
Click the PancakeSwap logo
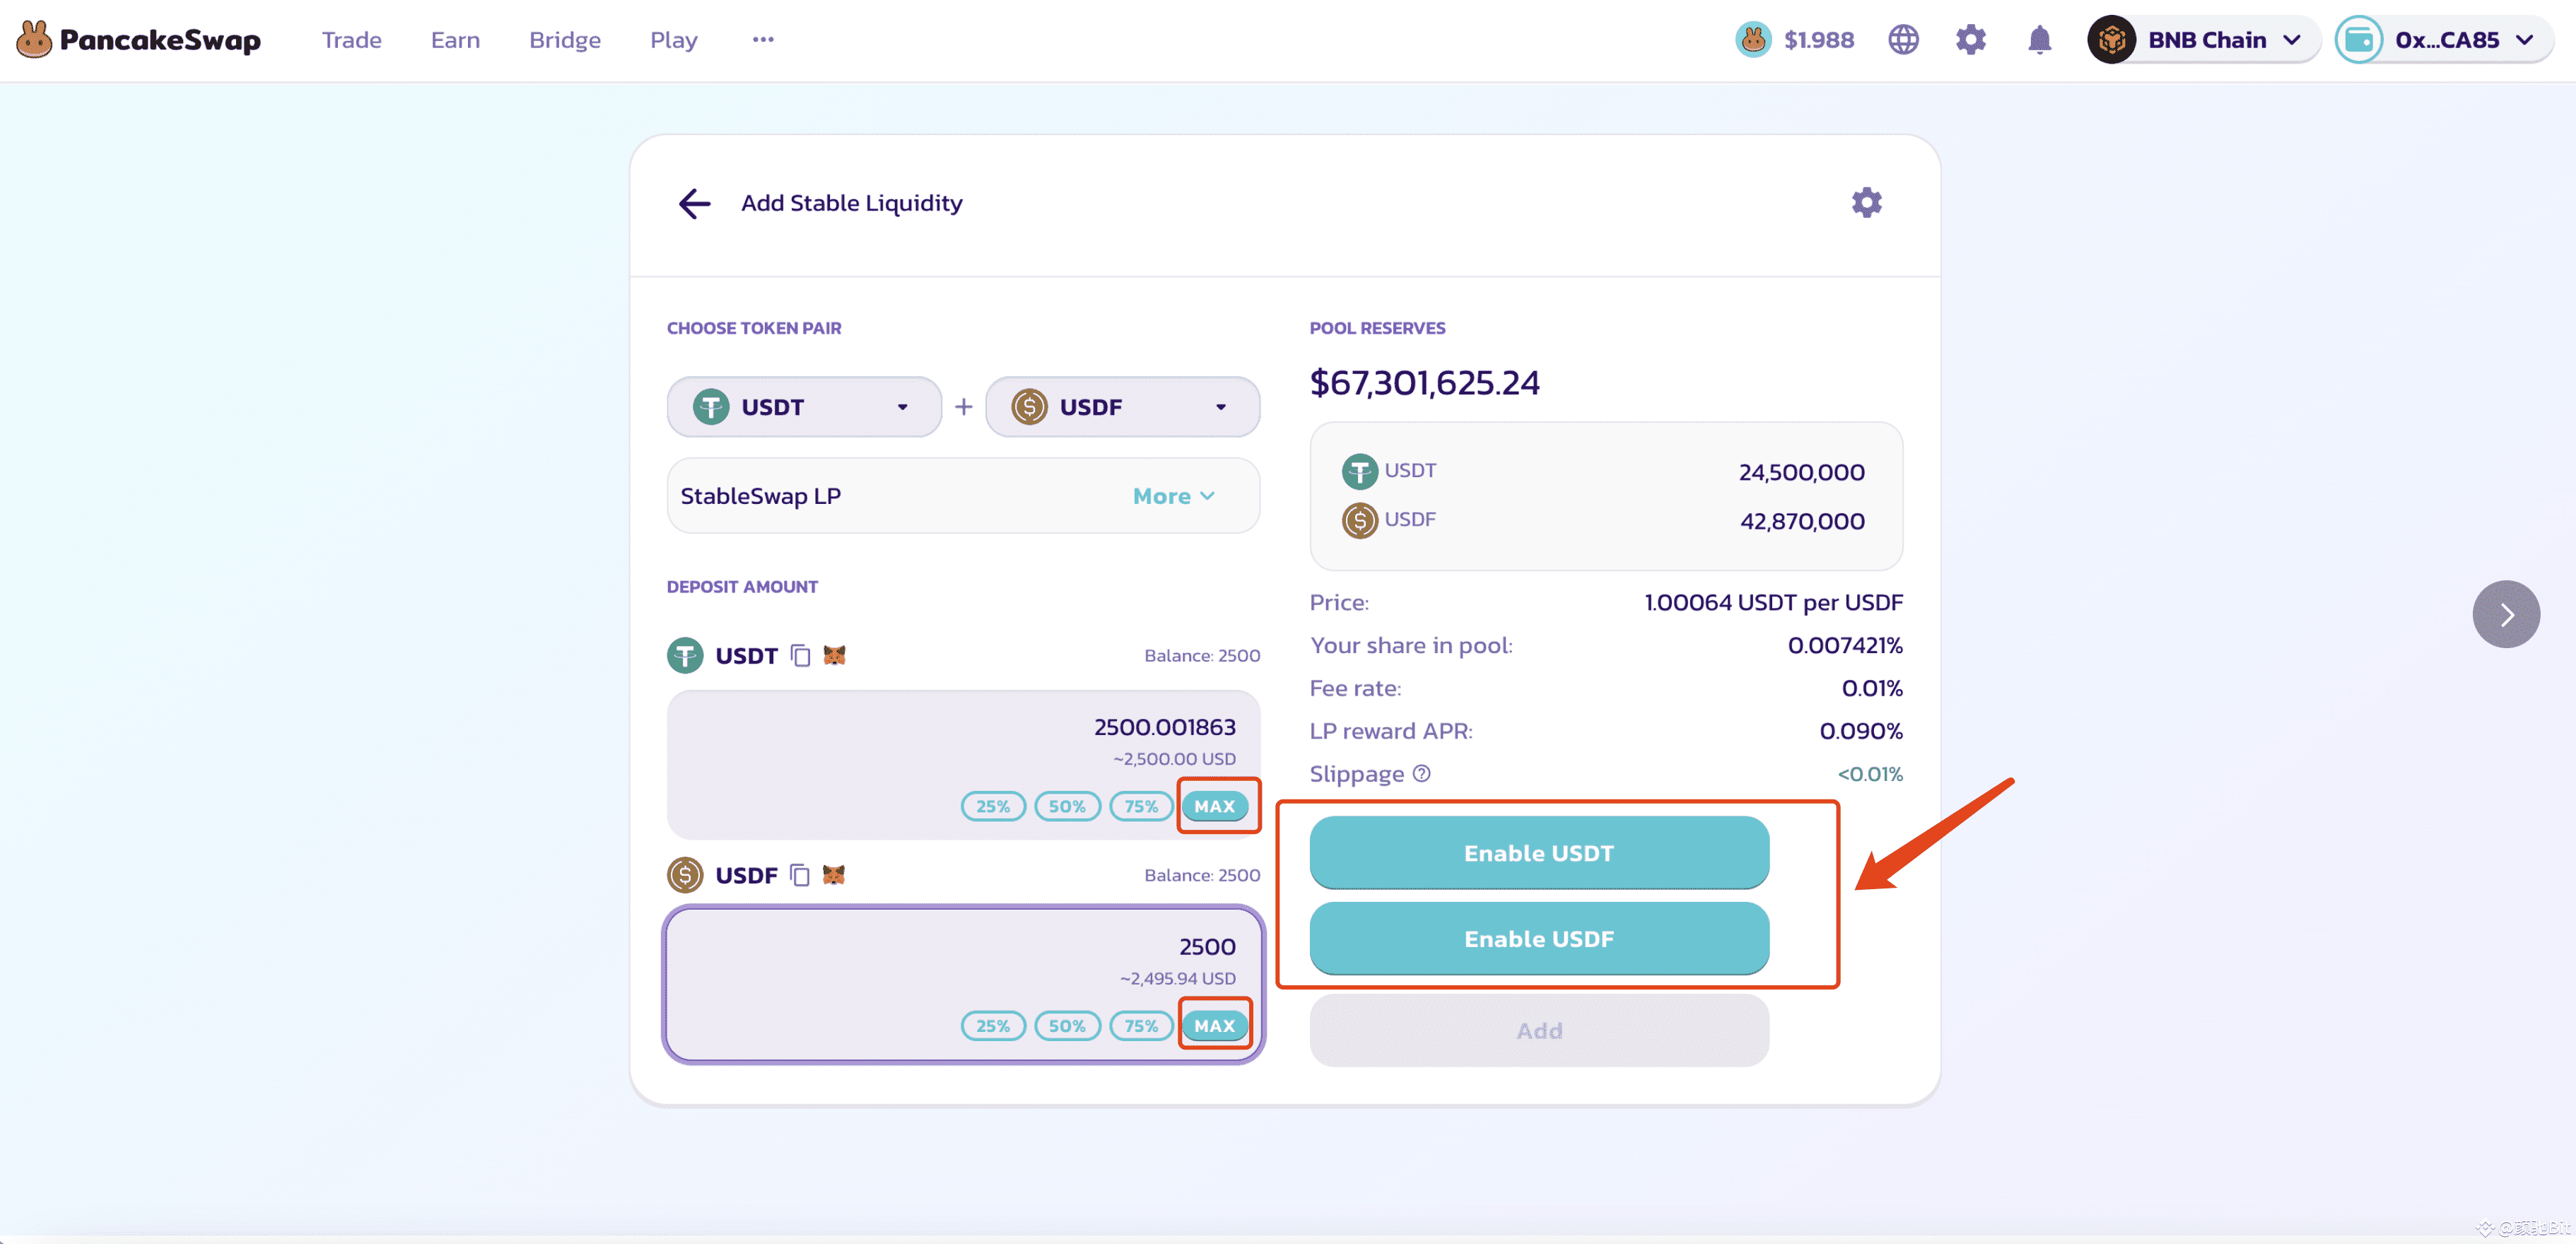point(138,40)
